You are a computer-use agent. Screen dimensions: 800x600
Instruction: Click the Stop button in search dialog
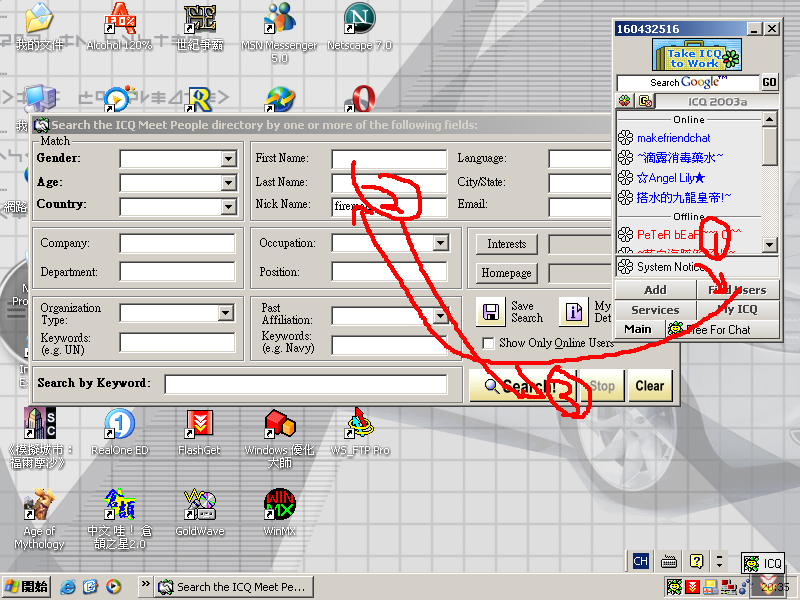tap(602, 386)
